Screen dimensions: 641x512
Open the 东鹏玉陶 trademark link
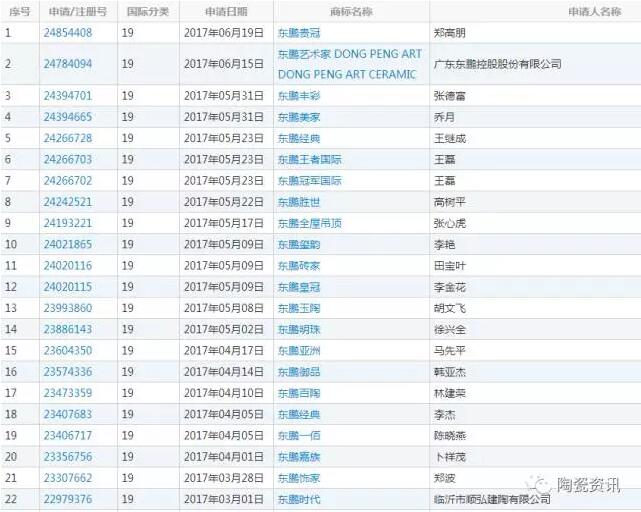[x=299, y=308]
